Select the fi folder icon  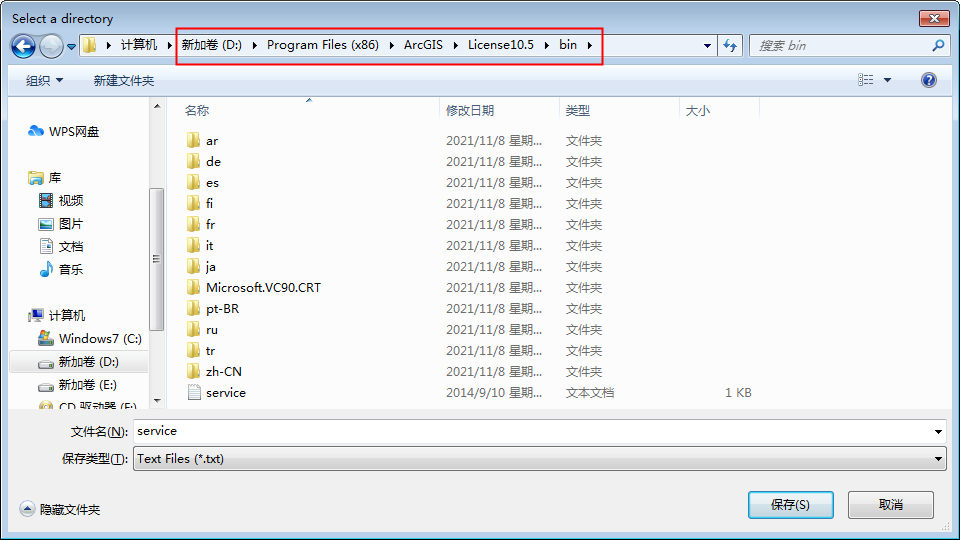pyautogui.click(x=193, y=203)
